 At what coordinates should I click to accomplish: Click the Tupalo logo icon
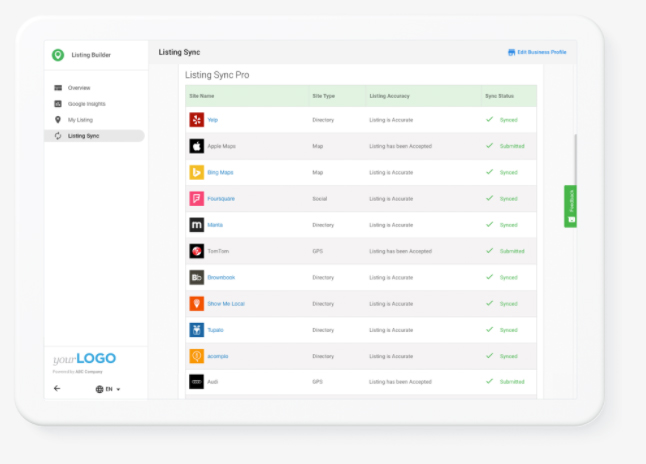tap(197, 330)
